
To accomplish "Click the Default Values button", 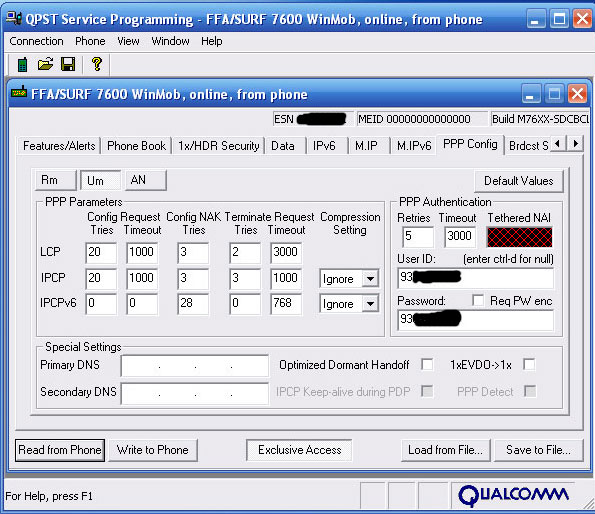I will click(518, 181).
